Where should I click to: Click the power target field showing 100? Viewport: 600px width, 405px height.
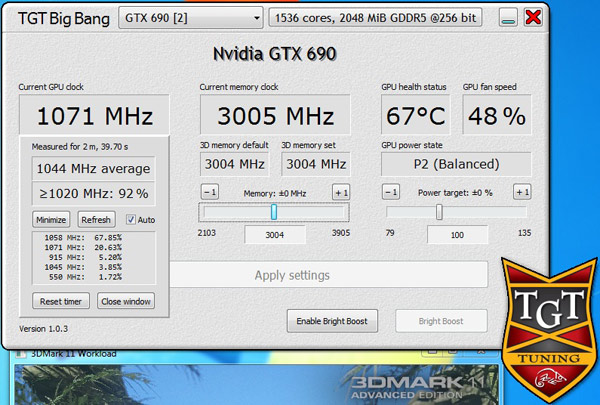pos(456,235)
